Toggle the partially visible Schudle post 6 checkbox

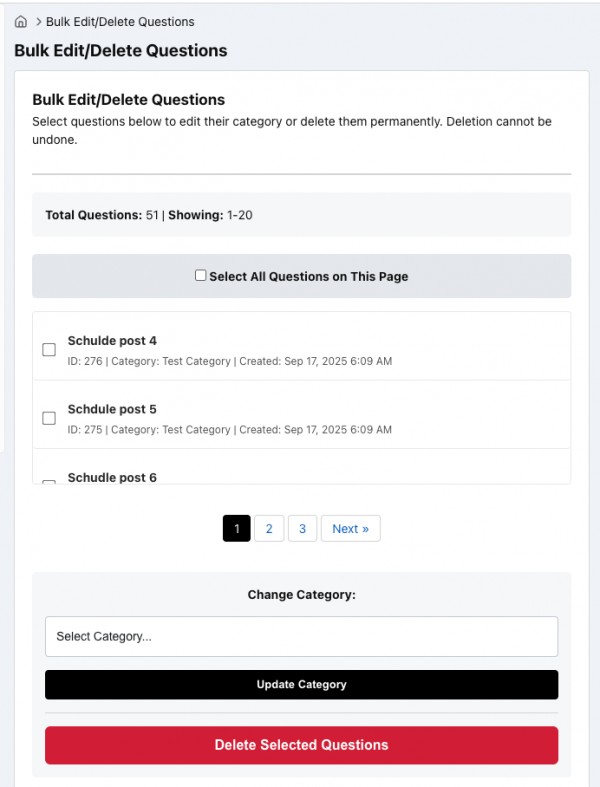(x=49, y=481)
